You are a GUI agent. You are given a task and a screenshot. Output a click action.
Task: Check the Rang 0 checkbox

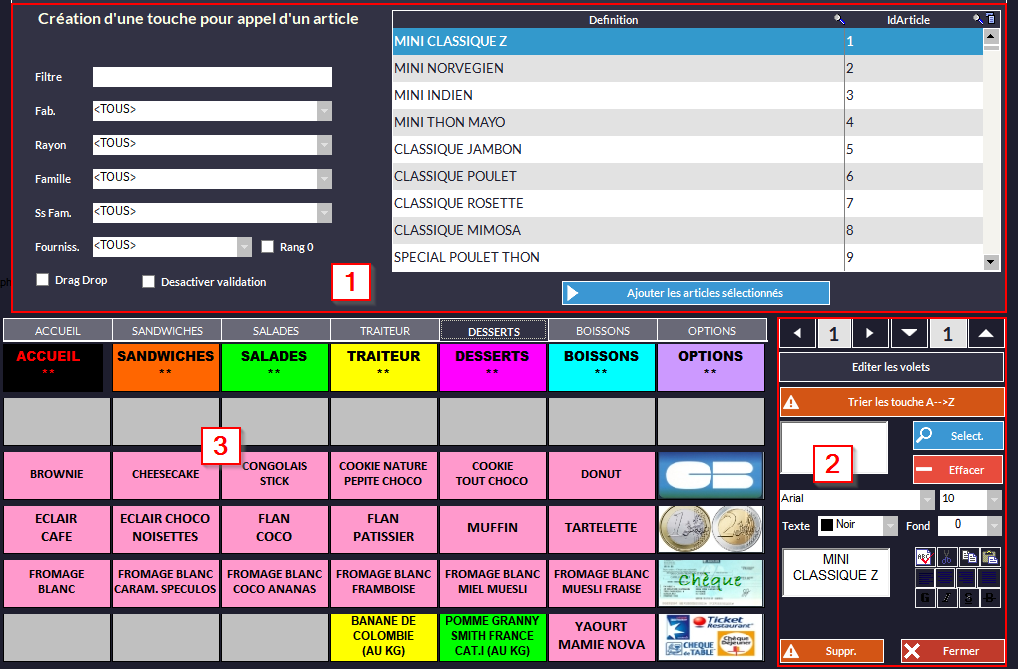point(267,246)
